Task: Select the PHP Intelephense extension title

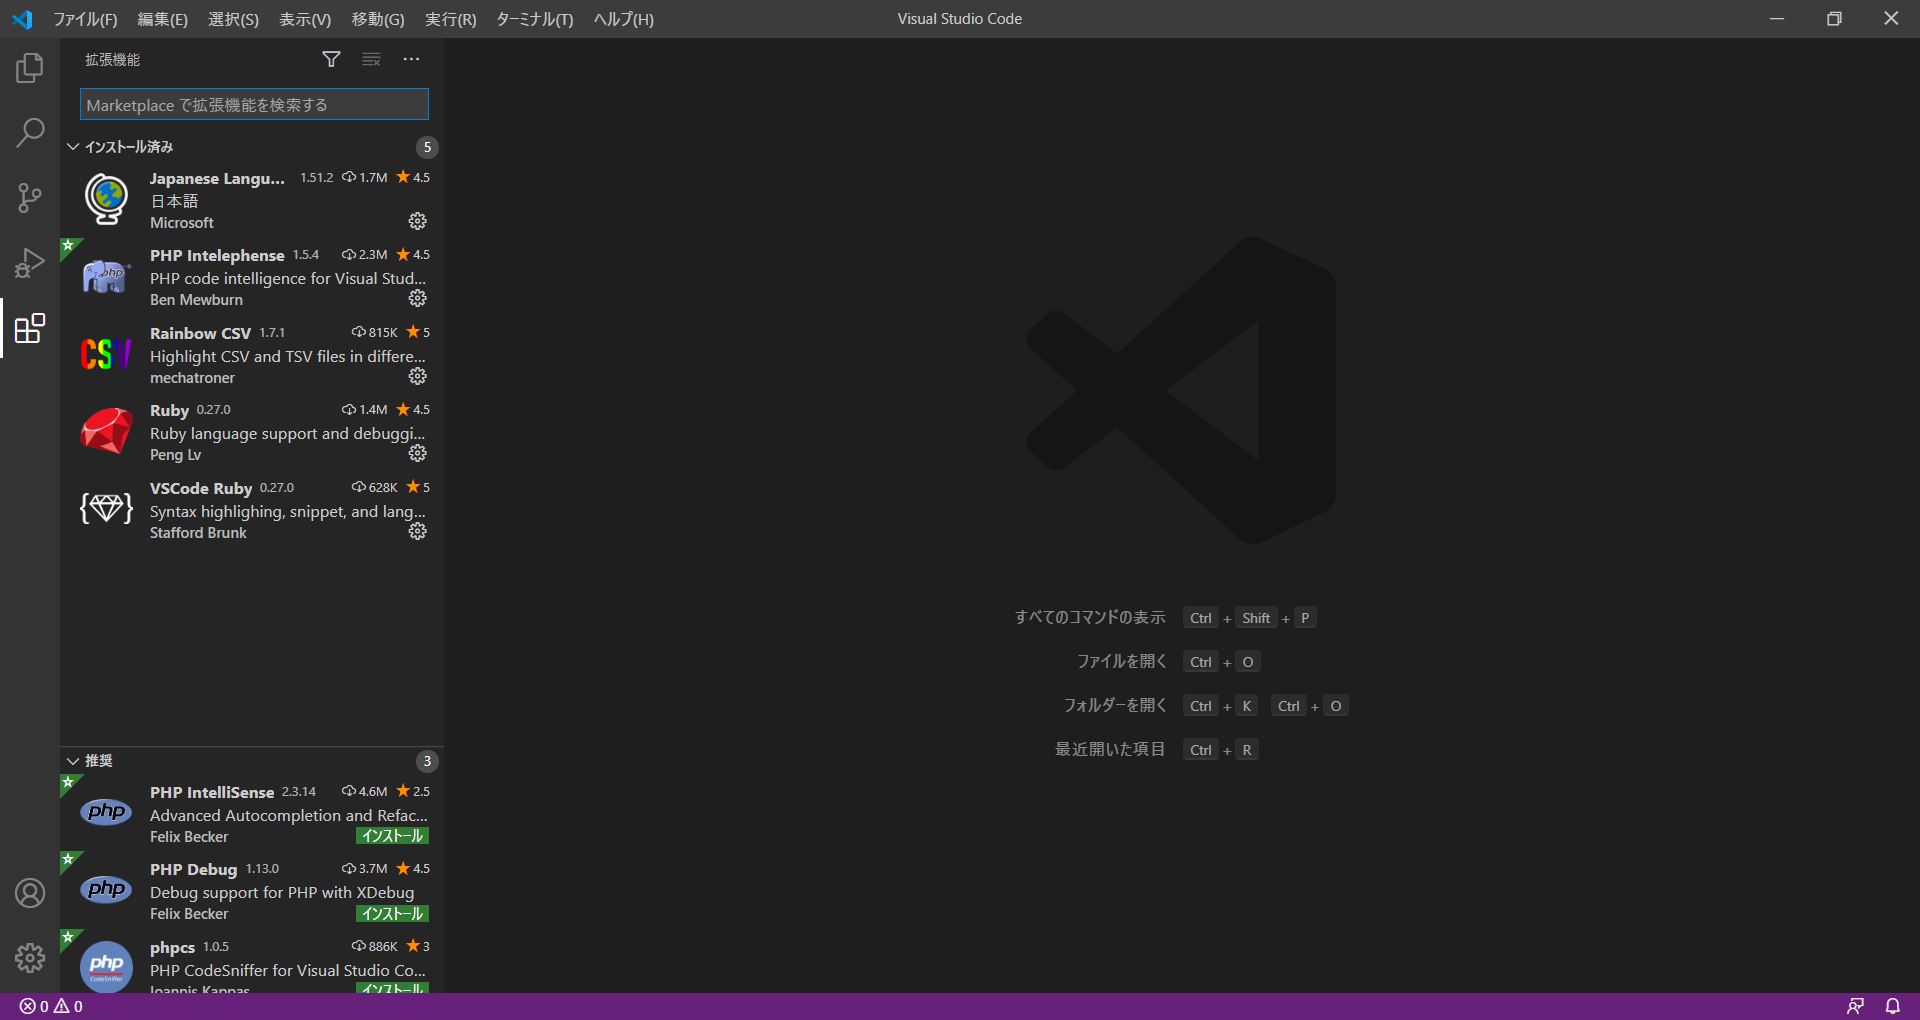Action: point(217,256)
